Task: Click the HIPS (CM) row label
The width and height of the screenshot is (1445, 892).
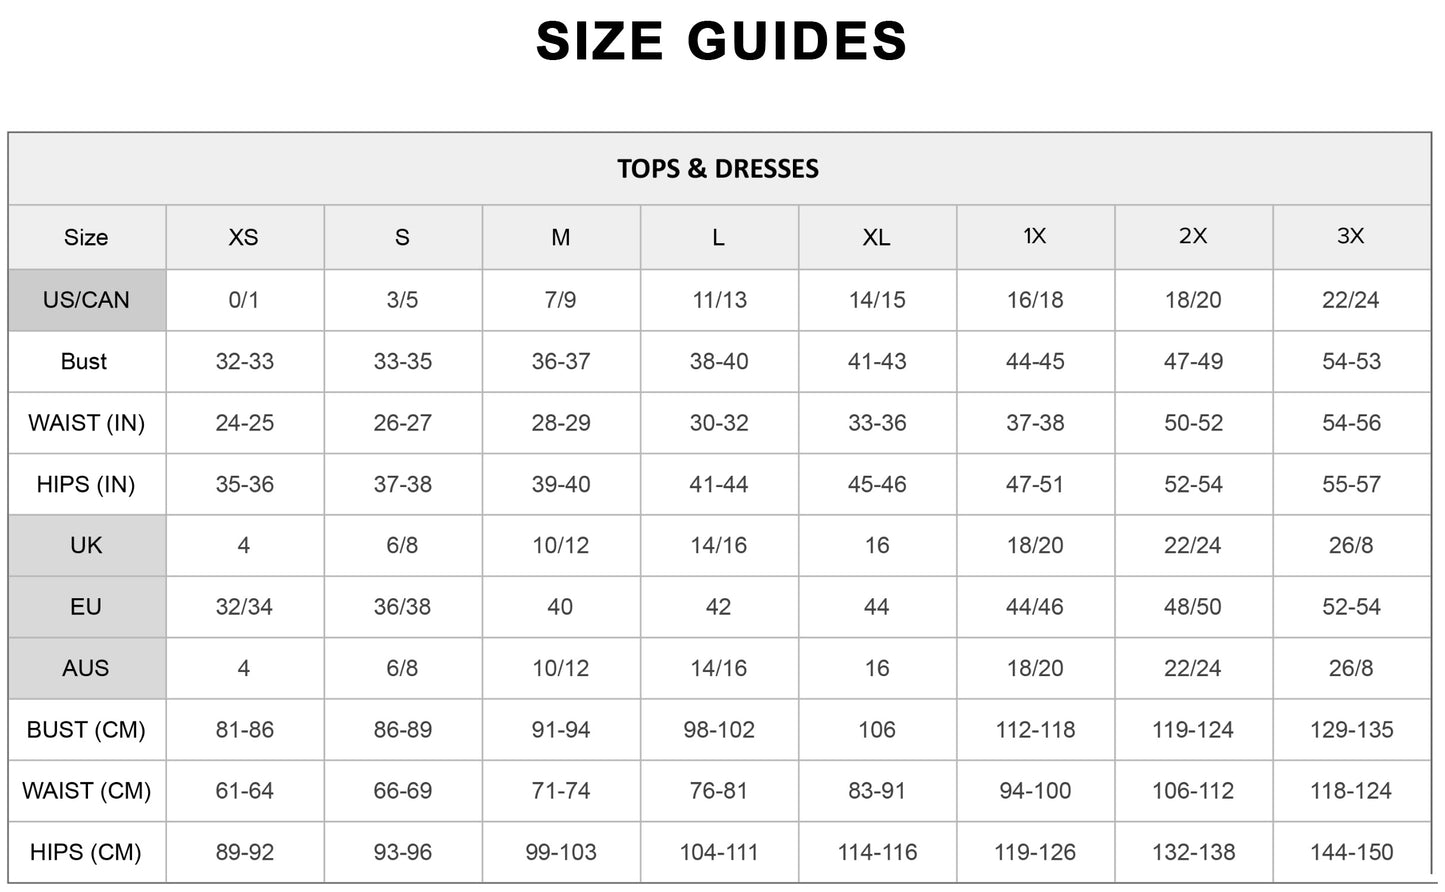Action: point(86,853)
